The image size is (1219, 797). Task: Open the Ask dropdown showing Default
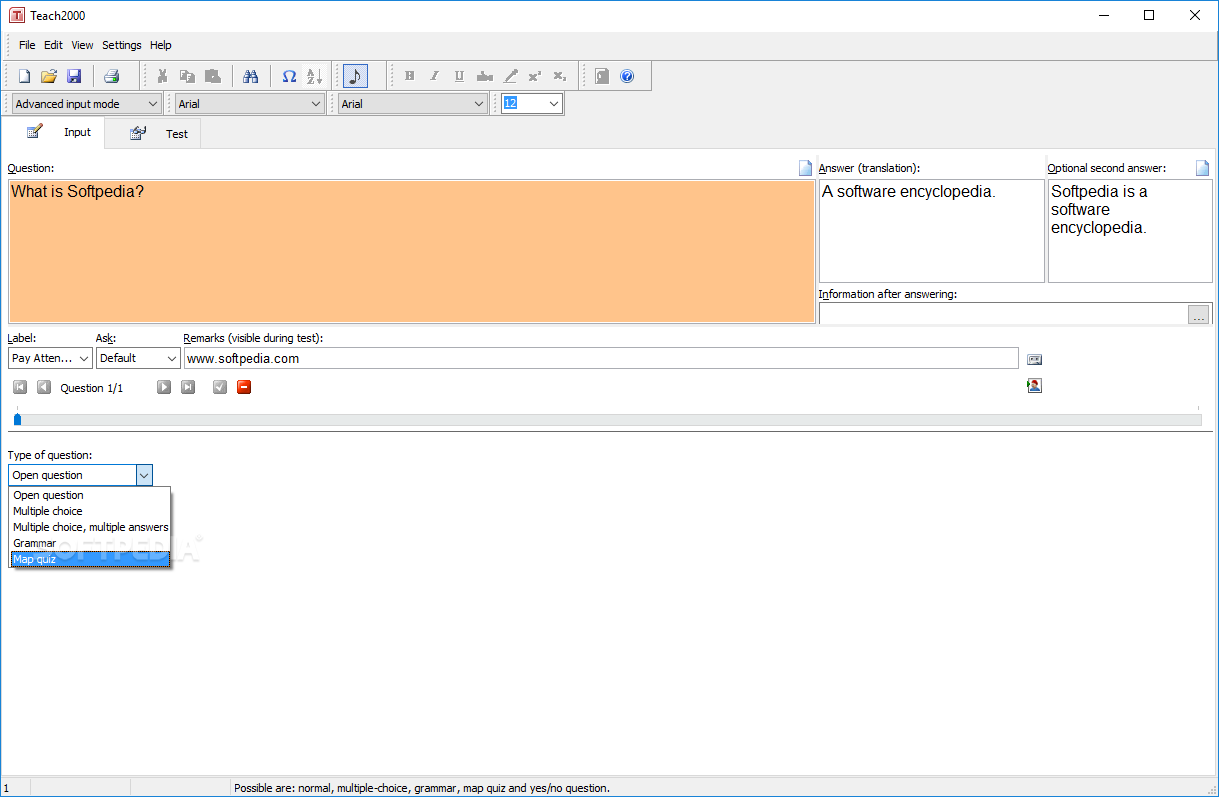coord(138,358)
